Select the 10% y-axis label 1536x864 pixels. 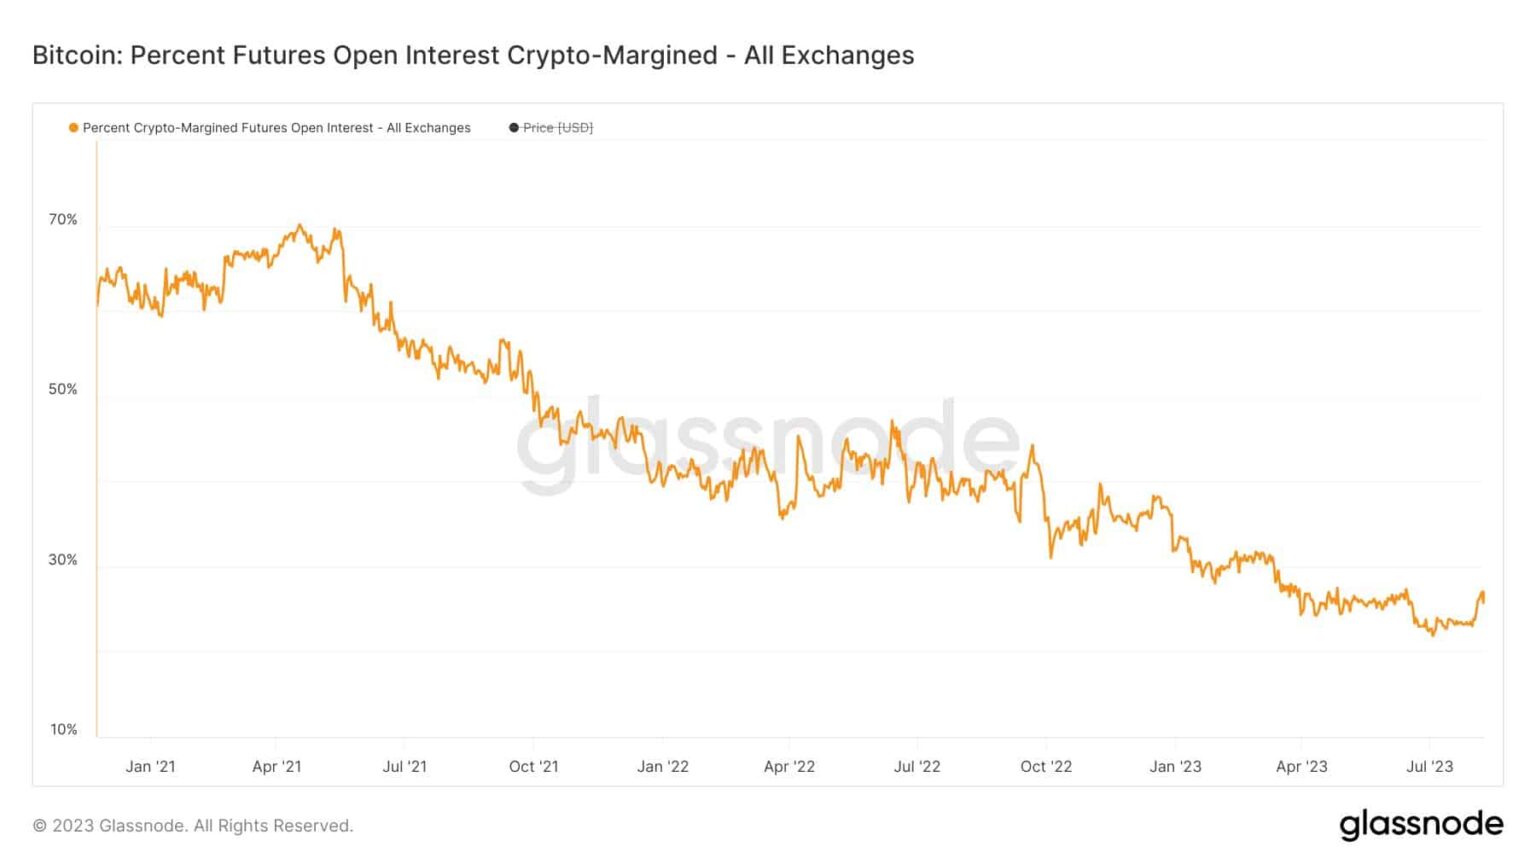pos(64,729)
